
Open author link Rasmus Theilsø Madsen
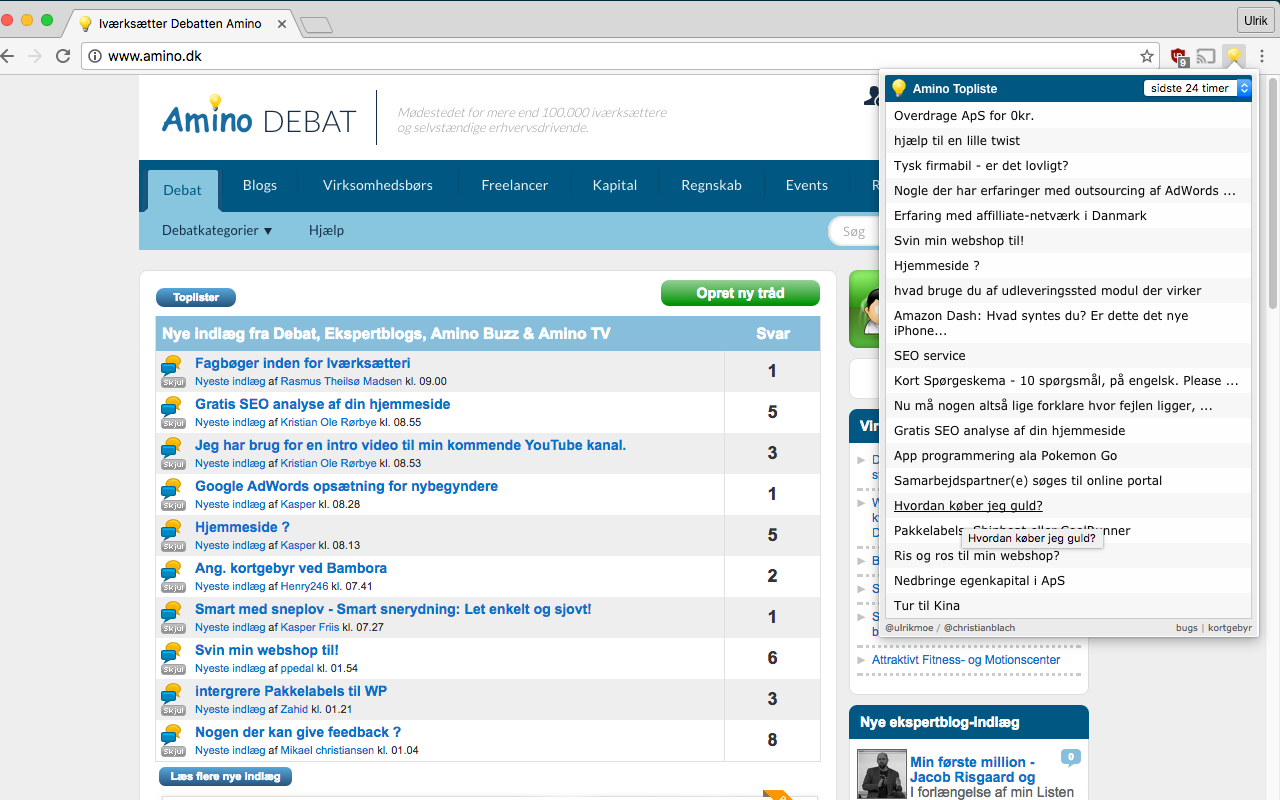click(341, 381)
